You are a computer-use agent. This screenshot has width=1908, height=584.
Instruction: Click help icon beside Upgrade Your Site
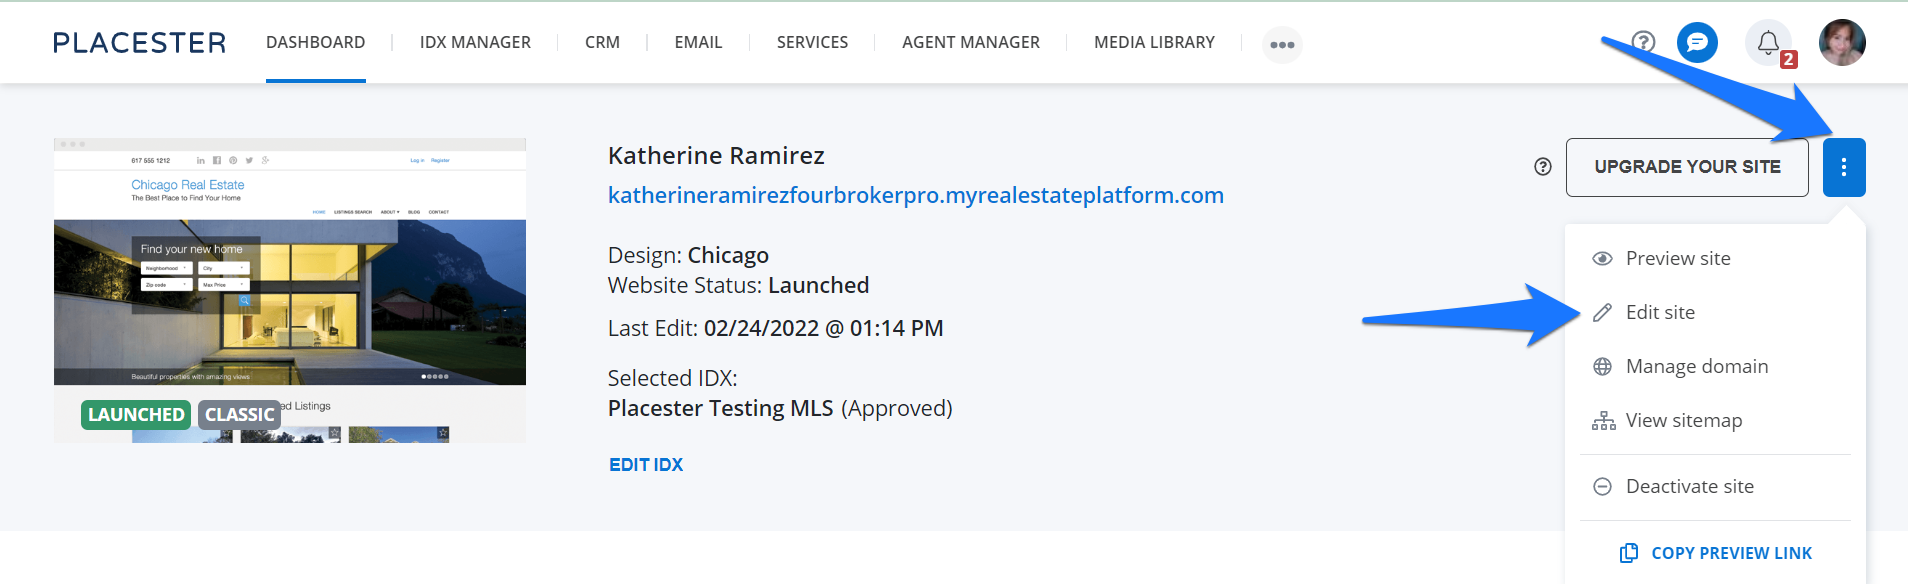(x=1543, y=167)
